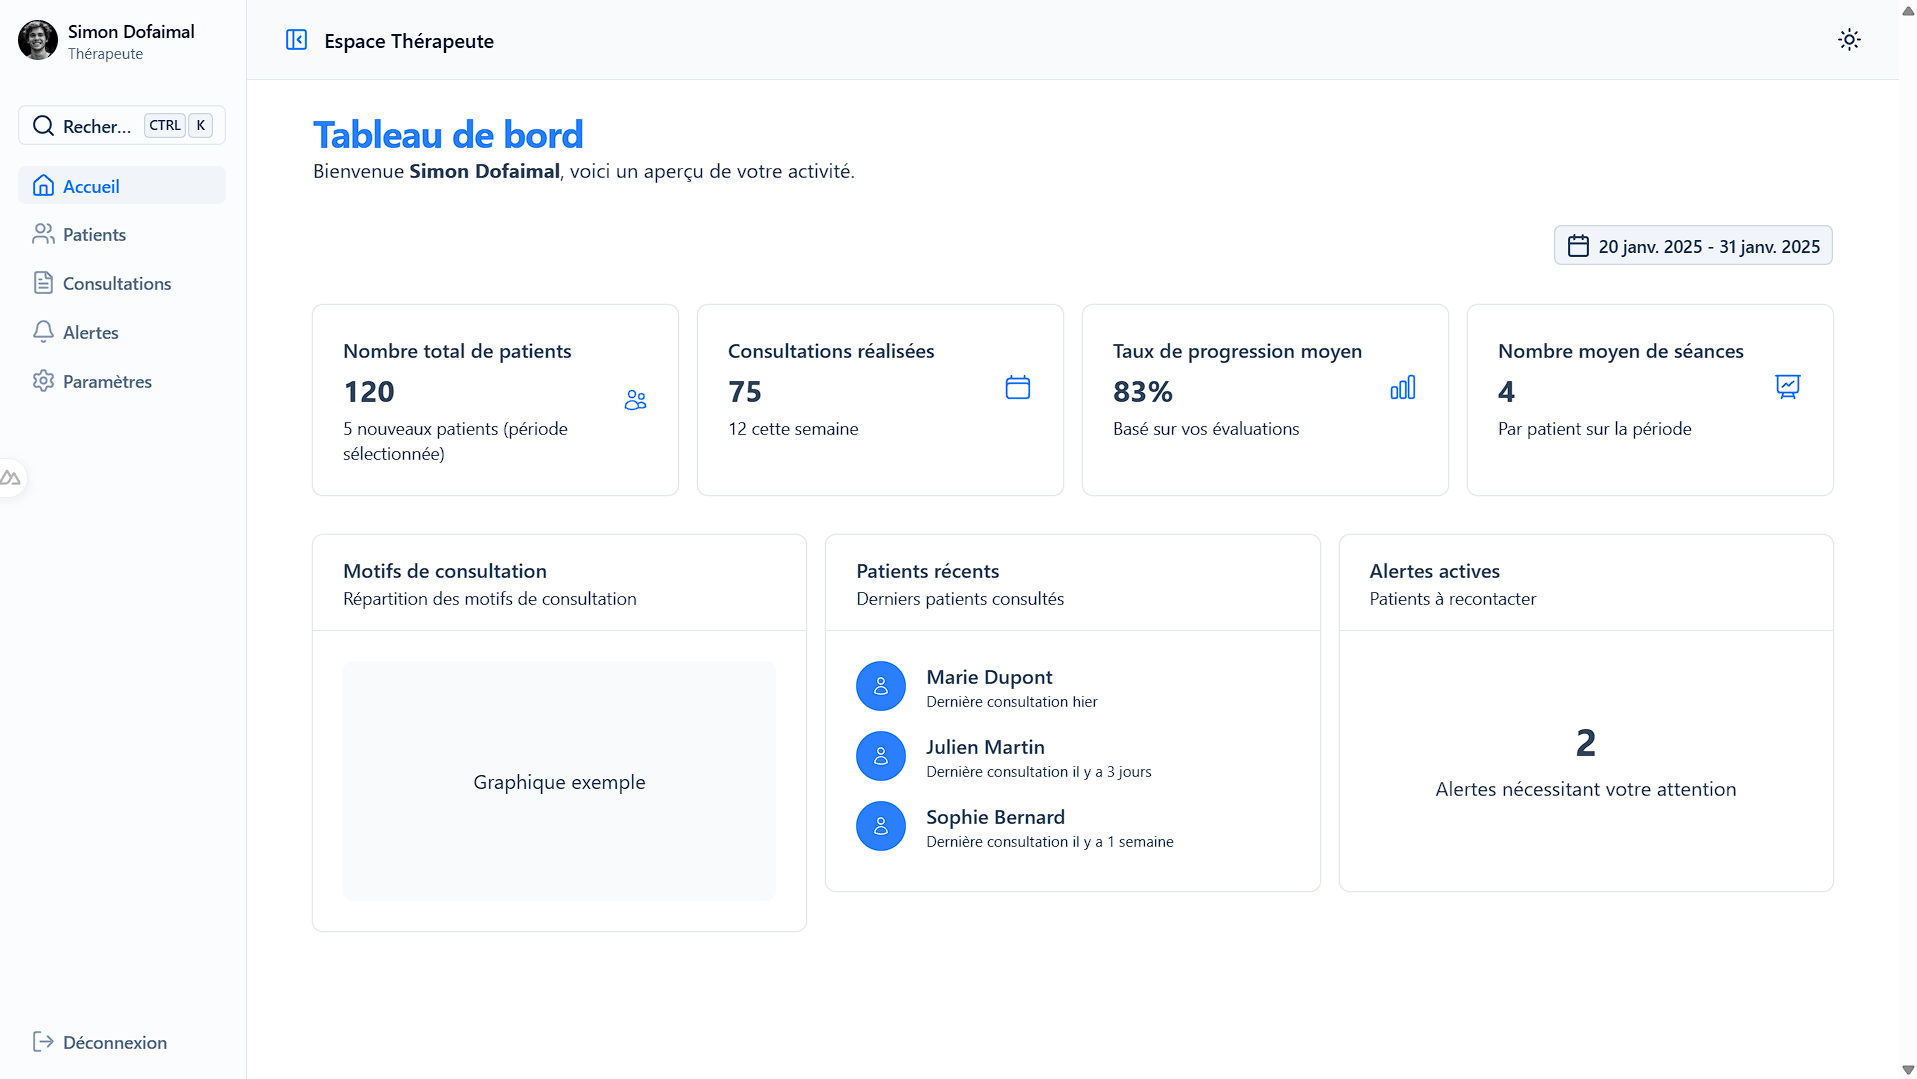Click the magnifying glass search icon
The height and width of the screenshot is (1079, 1917).
[43, 126]
